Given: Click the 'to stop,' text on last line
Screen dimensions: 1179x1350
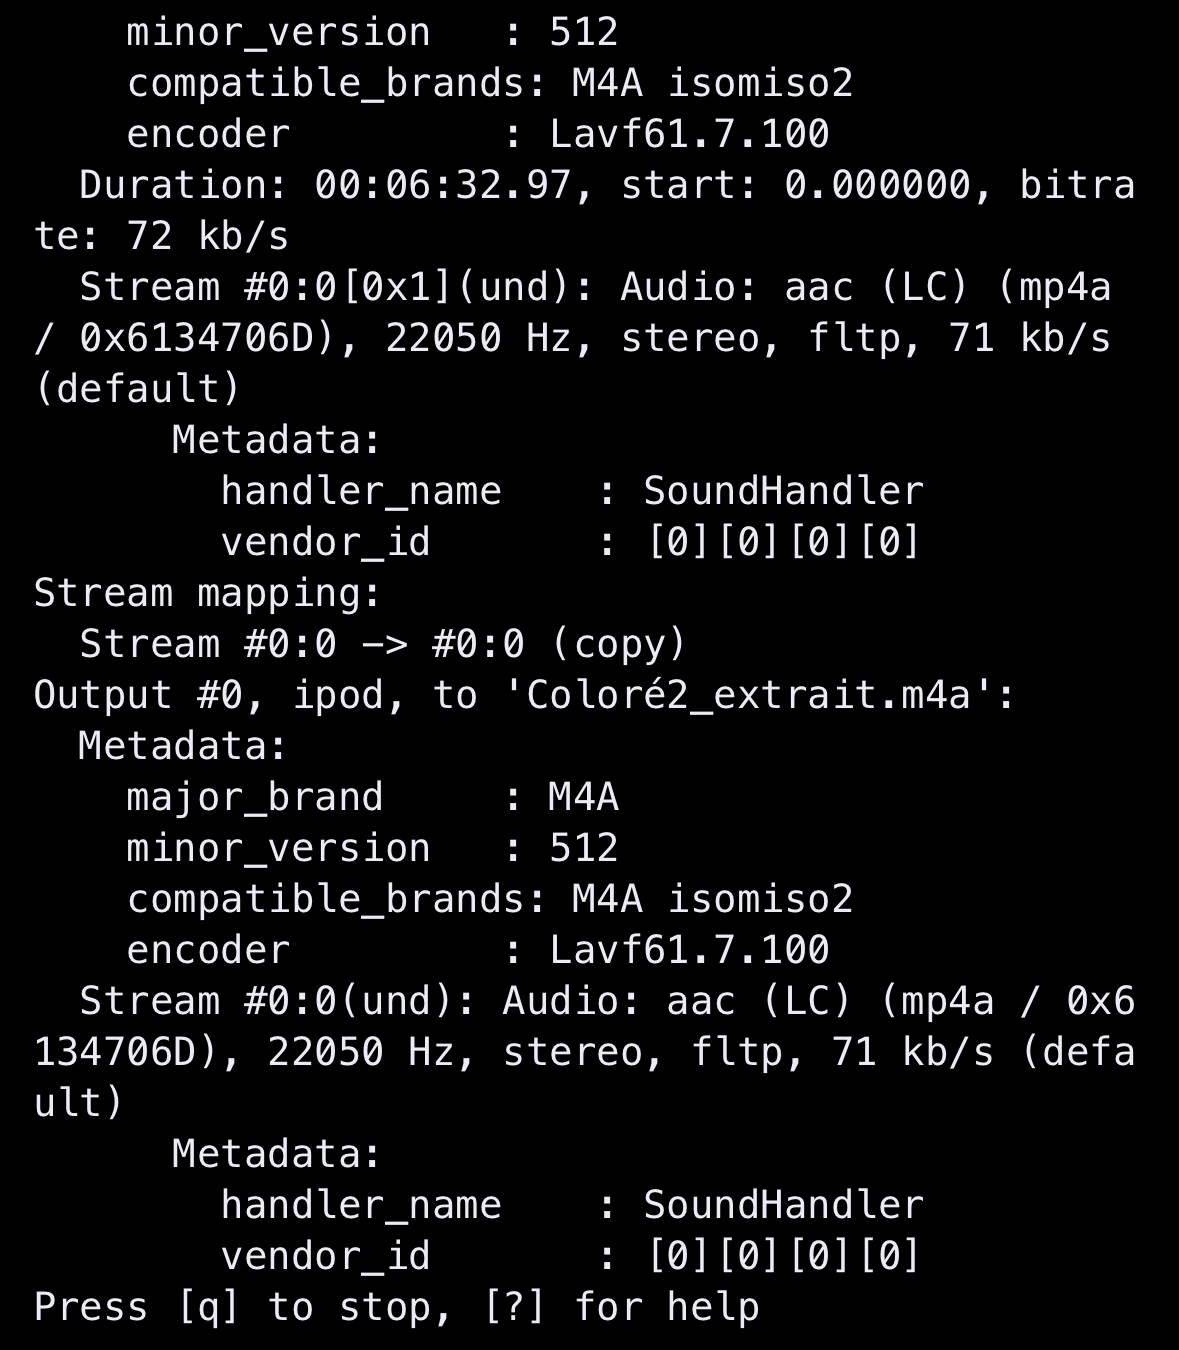Looking at the screenshot, I should coord(361,1308).
